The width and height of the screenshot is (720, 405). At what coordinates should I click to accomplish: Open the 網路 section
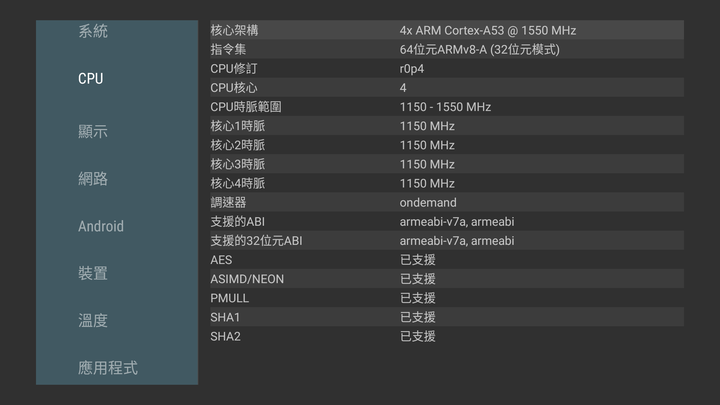point(93,179)
